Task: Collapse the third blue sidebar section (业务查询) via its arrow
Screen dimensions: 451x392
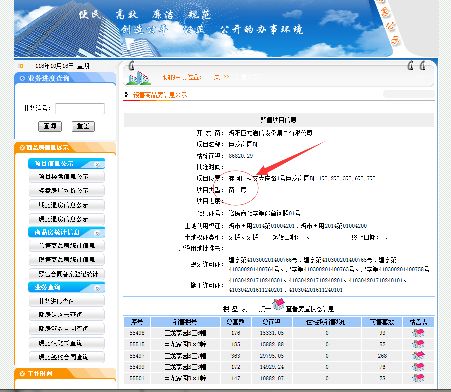Action: [x=97, y=288]
